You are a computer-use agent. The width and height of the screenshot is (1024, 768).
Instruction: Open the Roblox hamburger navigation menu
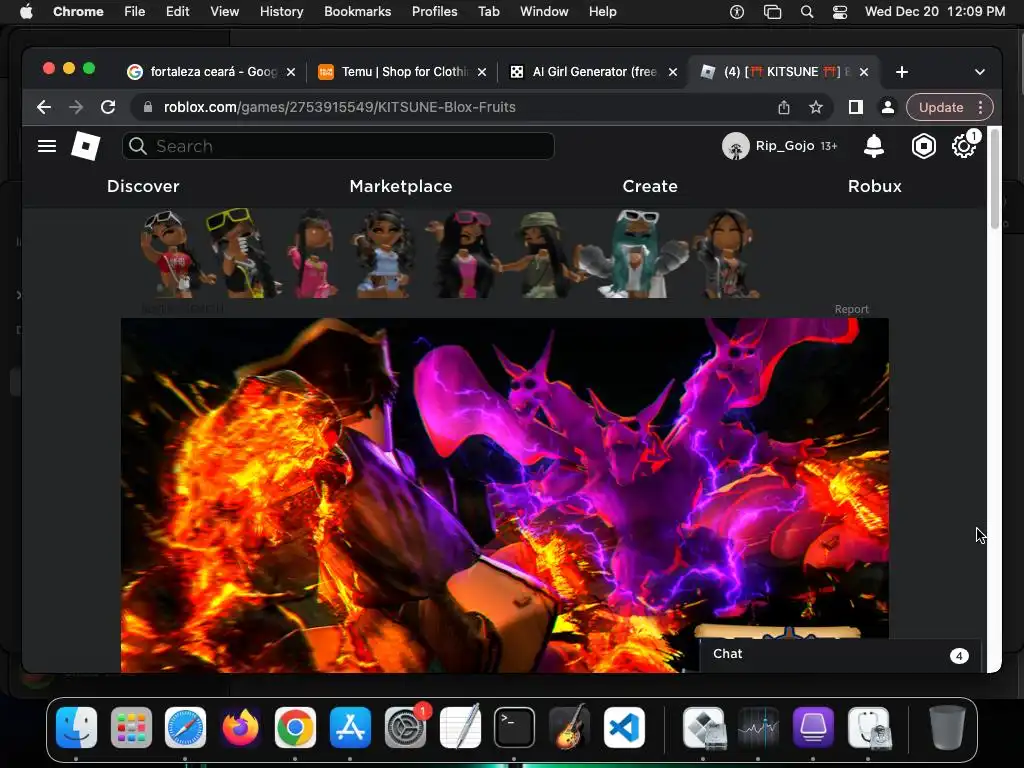(x=47, y=146)
